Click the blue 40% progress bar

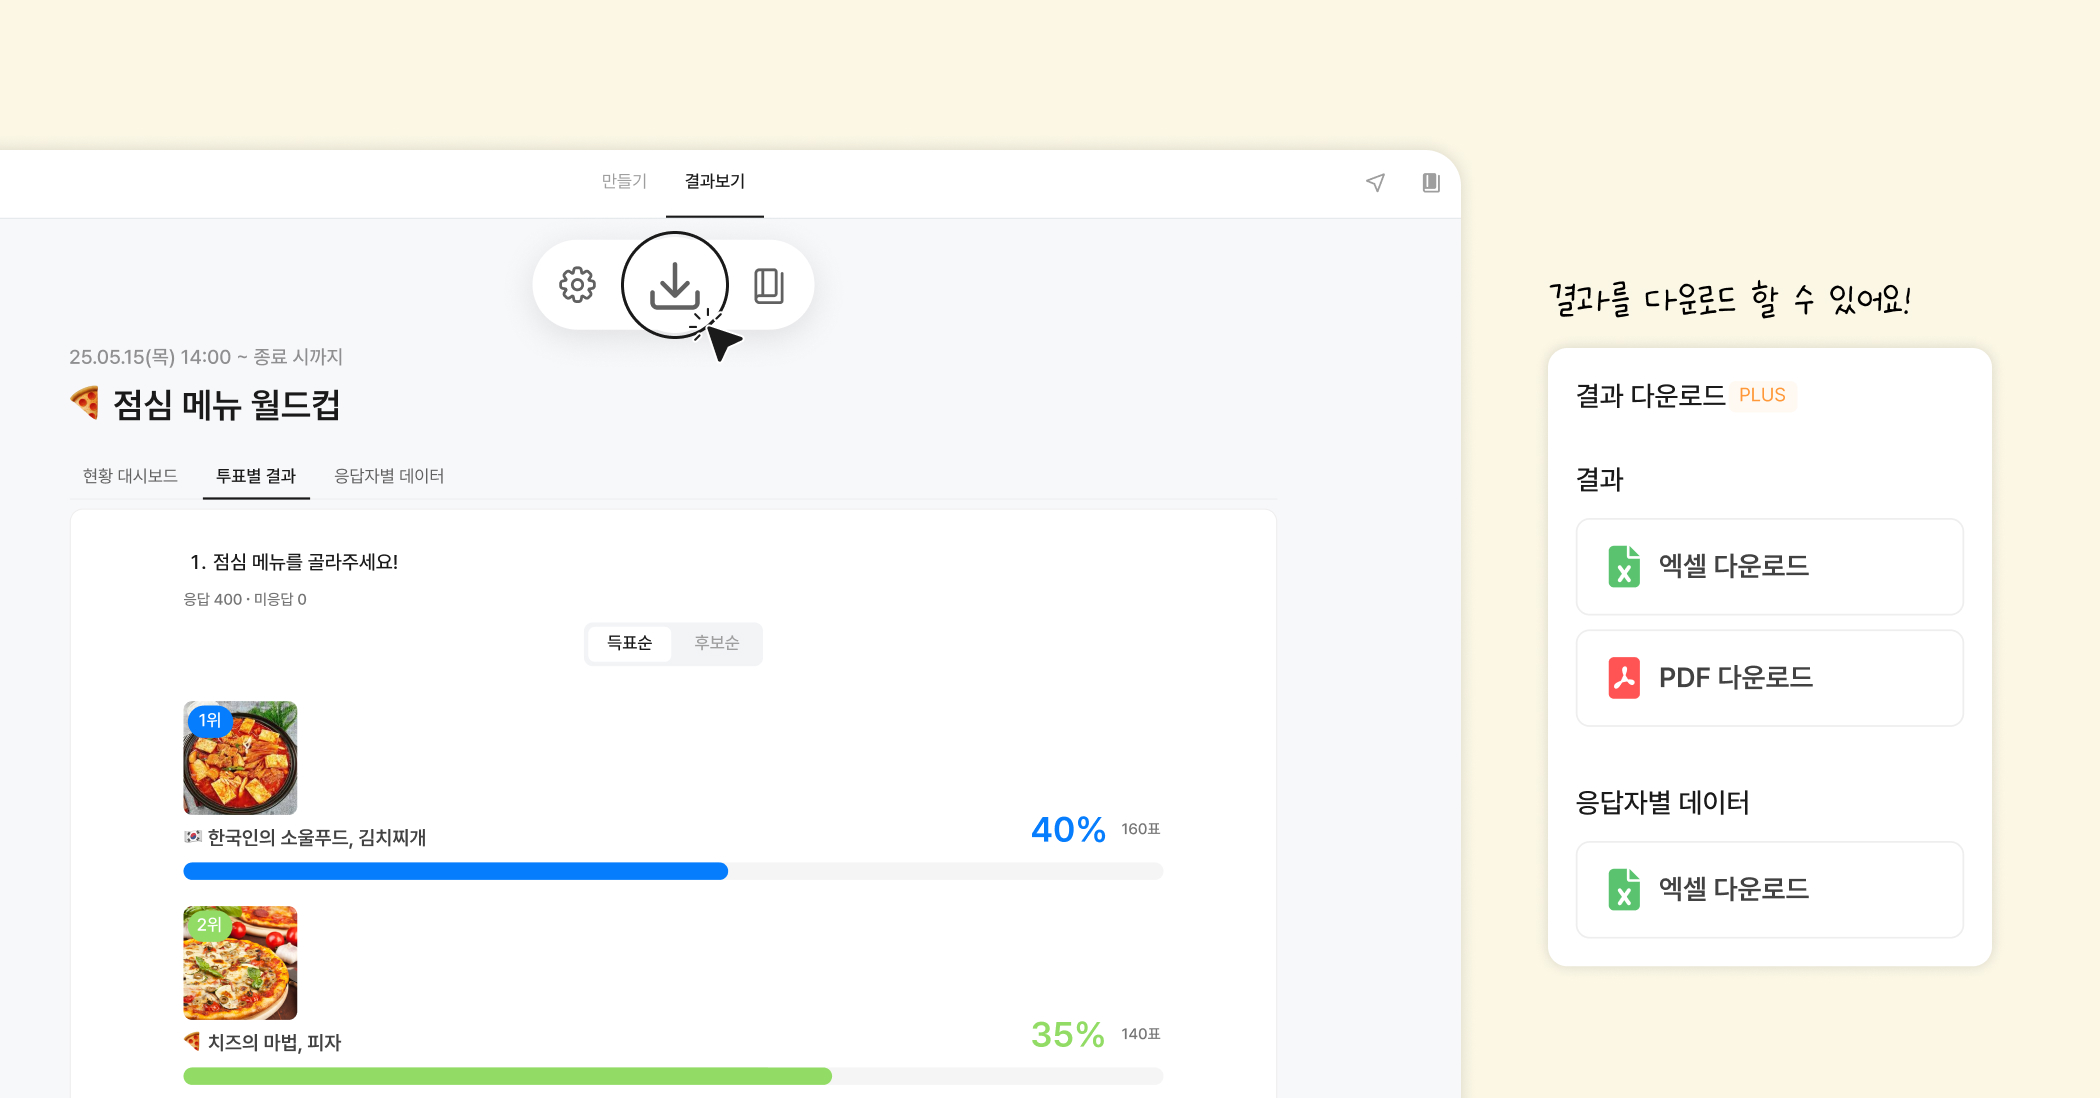(x=455, y=871)
